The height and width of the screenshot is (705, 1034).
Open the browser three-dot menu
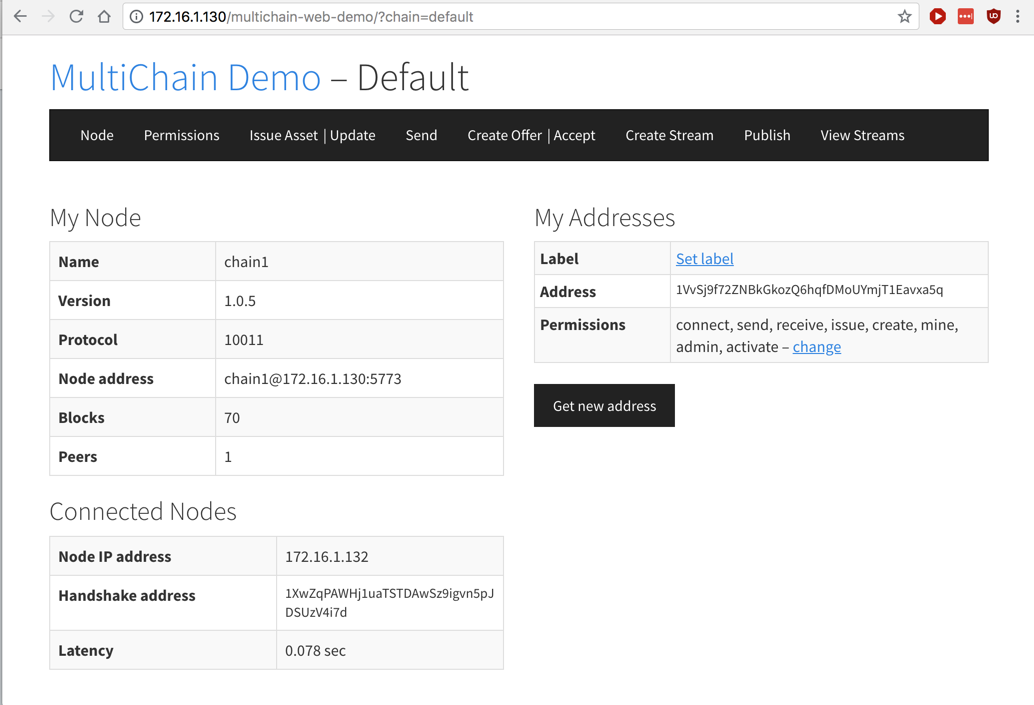click(x=1018, y=17)
